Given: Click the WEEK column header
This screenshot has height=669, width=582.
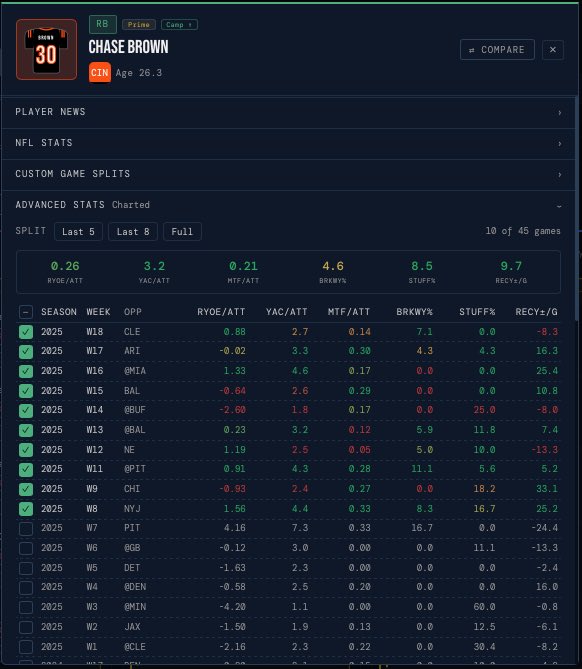Looking at the screenshot, I should coord(98,312).
